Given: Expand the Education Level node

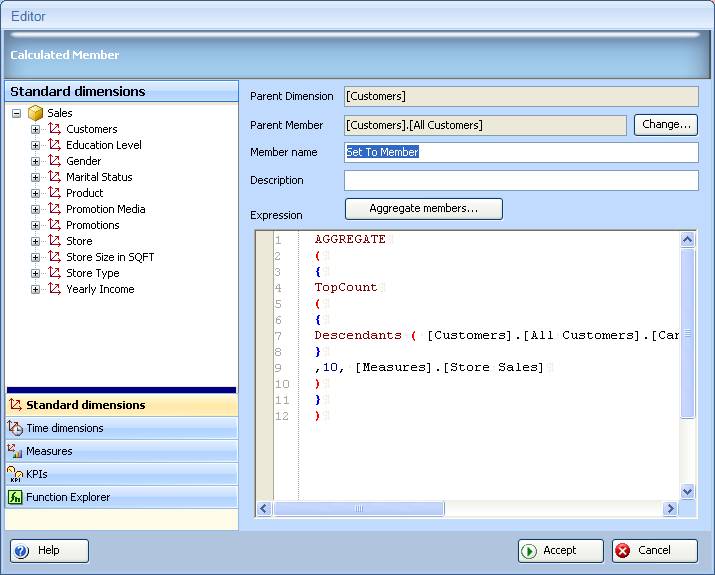Looking at the screenshot, I should (x=35, y=145).
